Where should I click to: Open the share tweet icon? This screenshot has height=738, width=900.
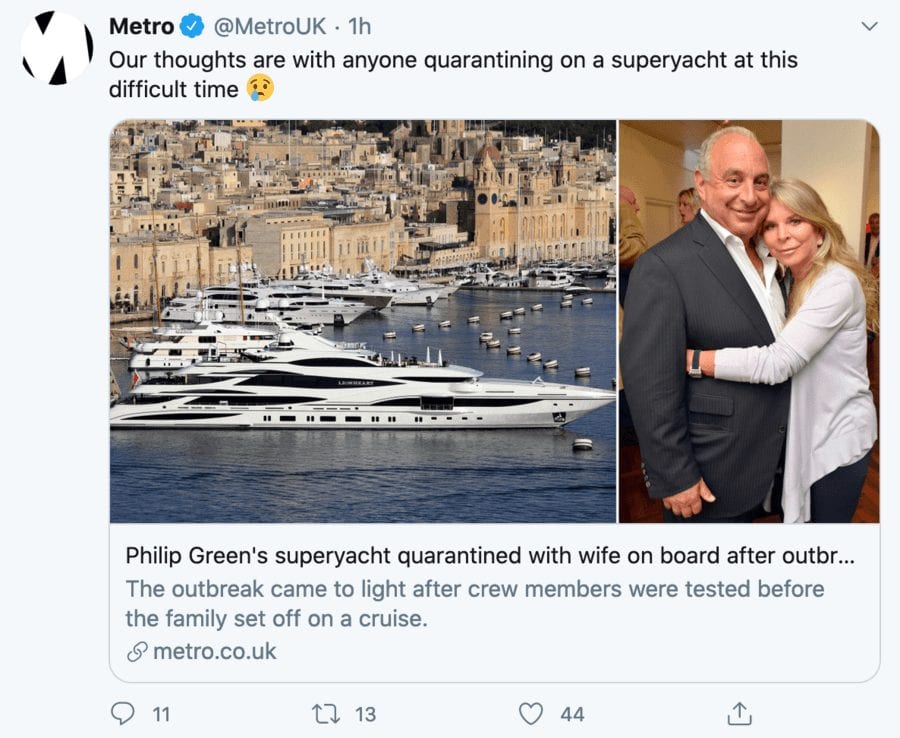(738, 714)
